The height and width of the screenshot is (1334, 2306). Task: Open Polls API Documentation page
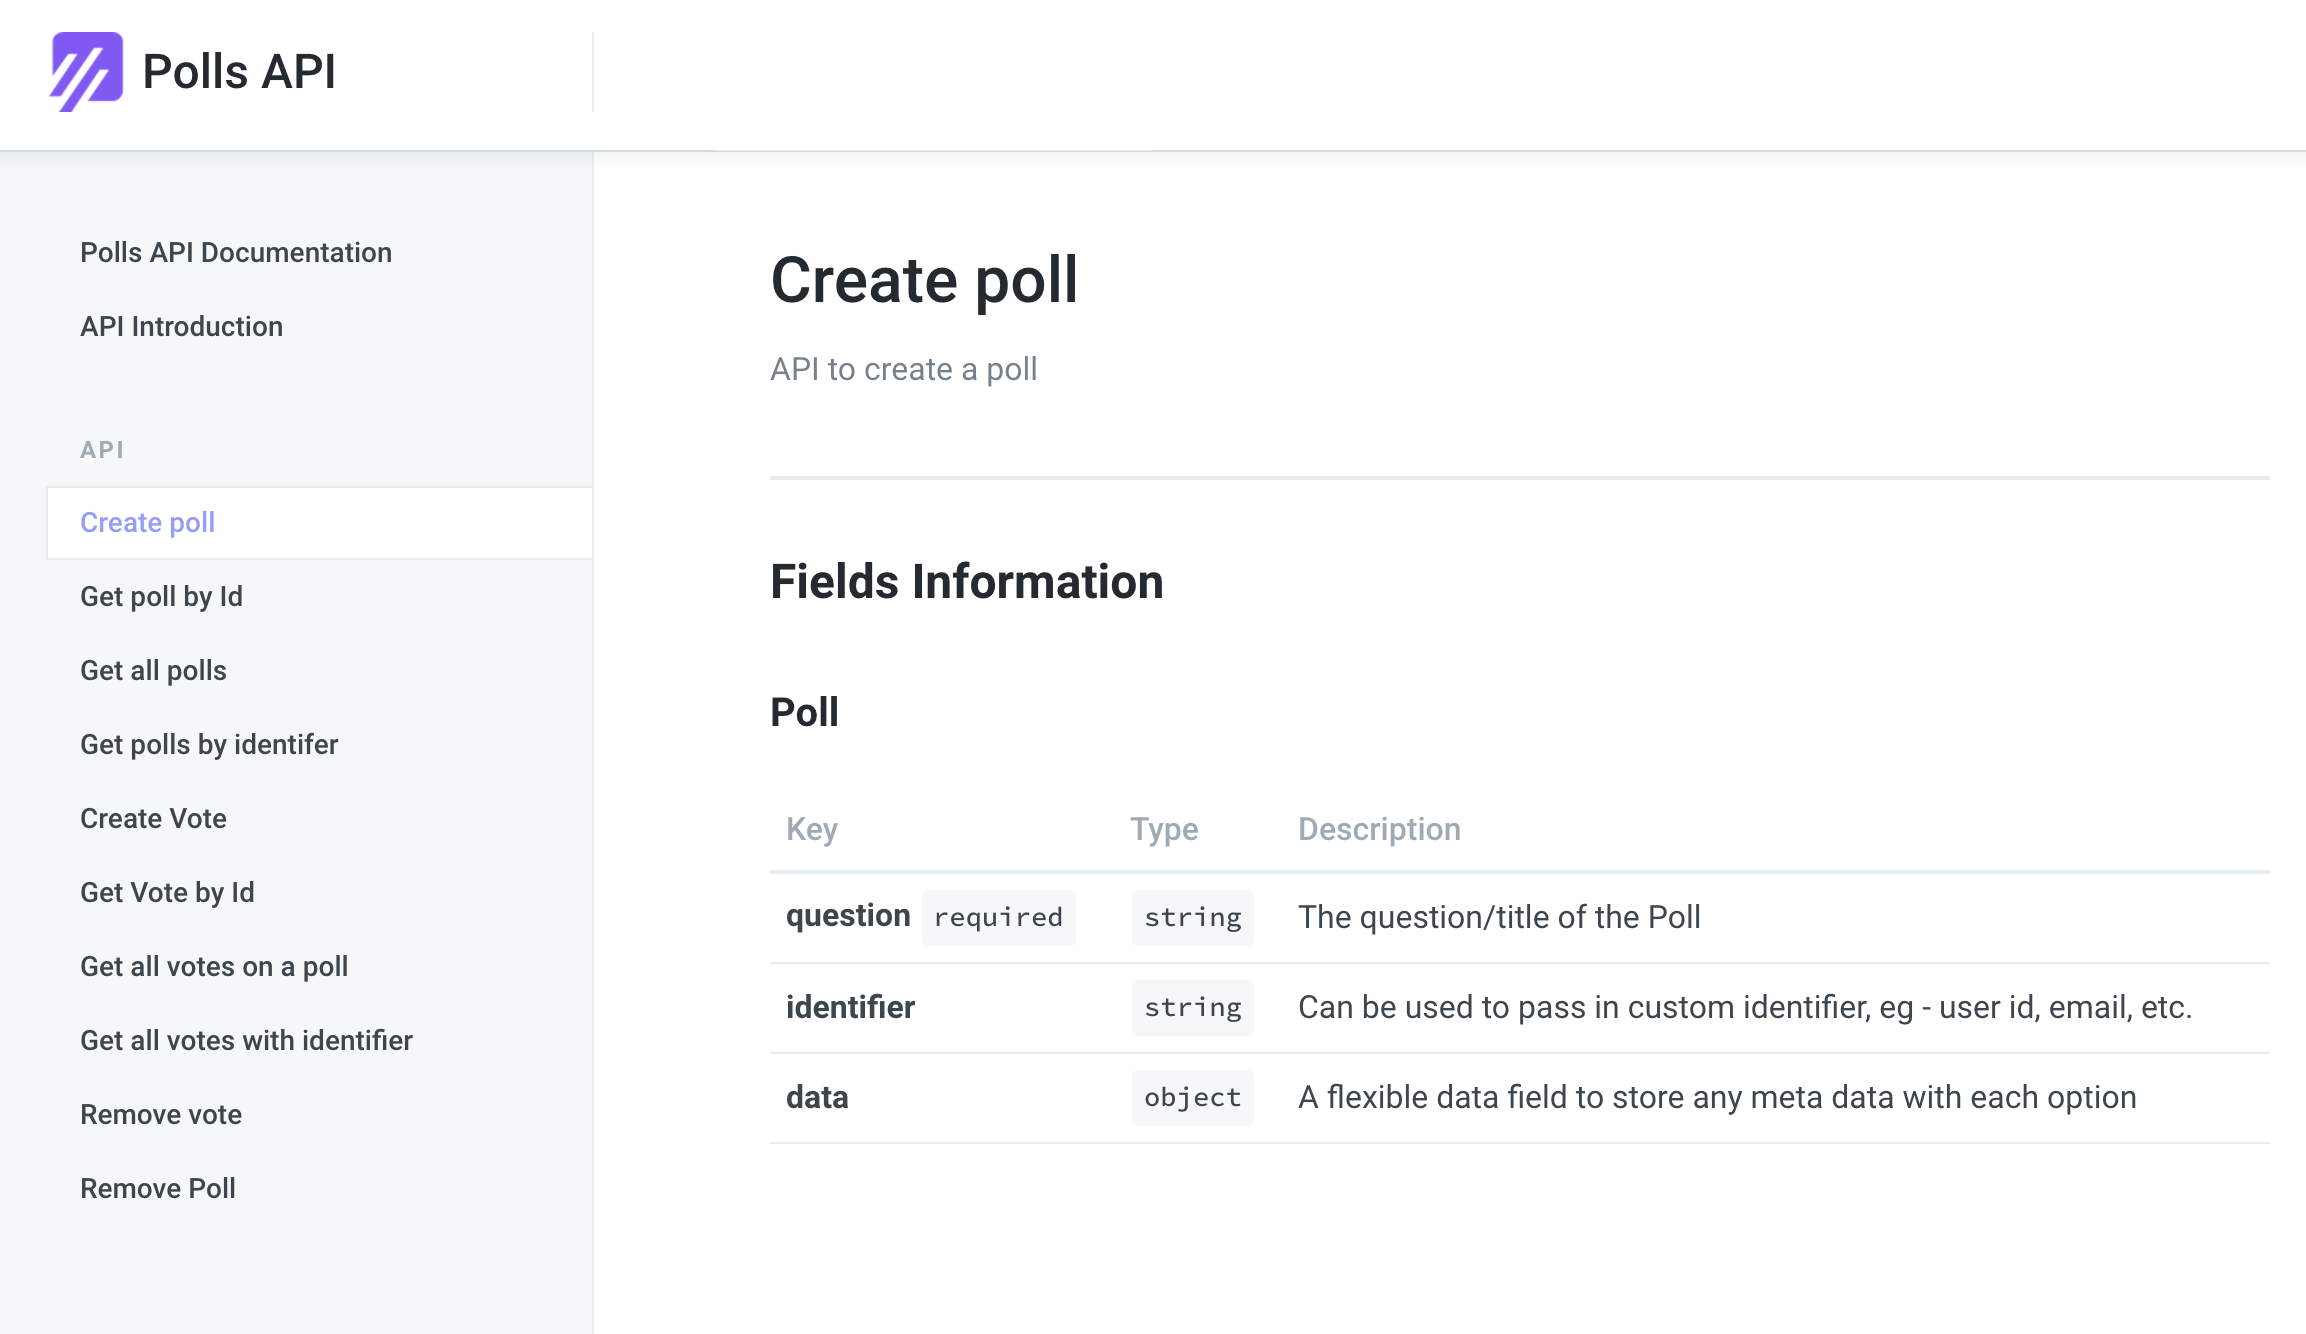pyautogui.click(x=236, y=252)
